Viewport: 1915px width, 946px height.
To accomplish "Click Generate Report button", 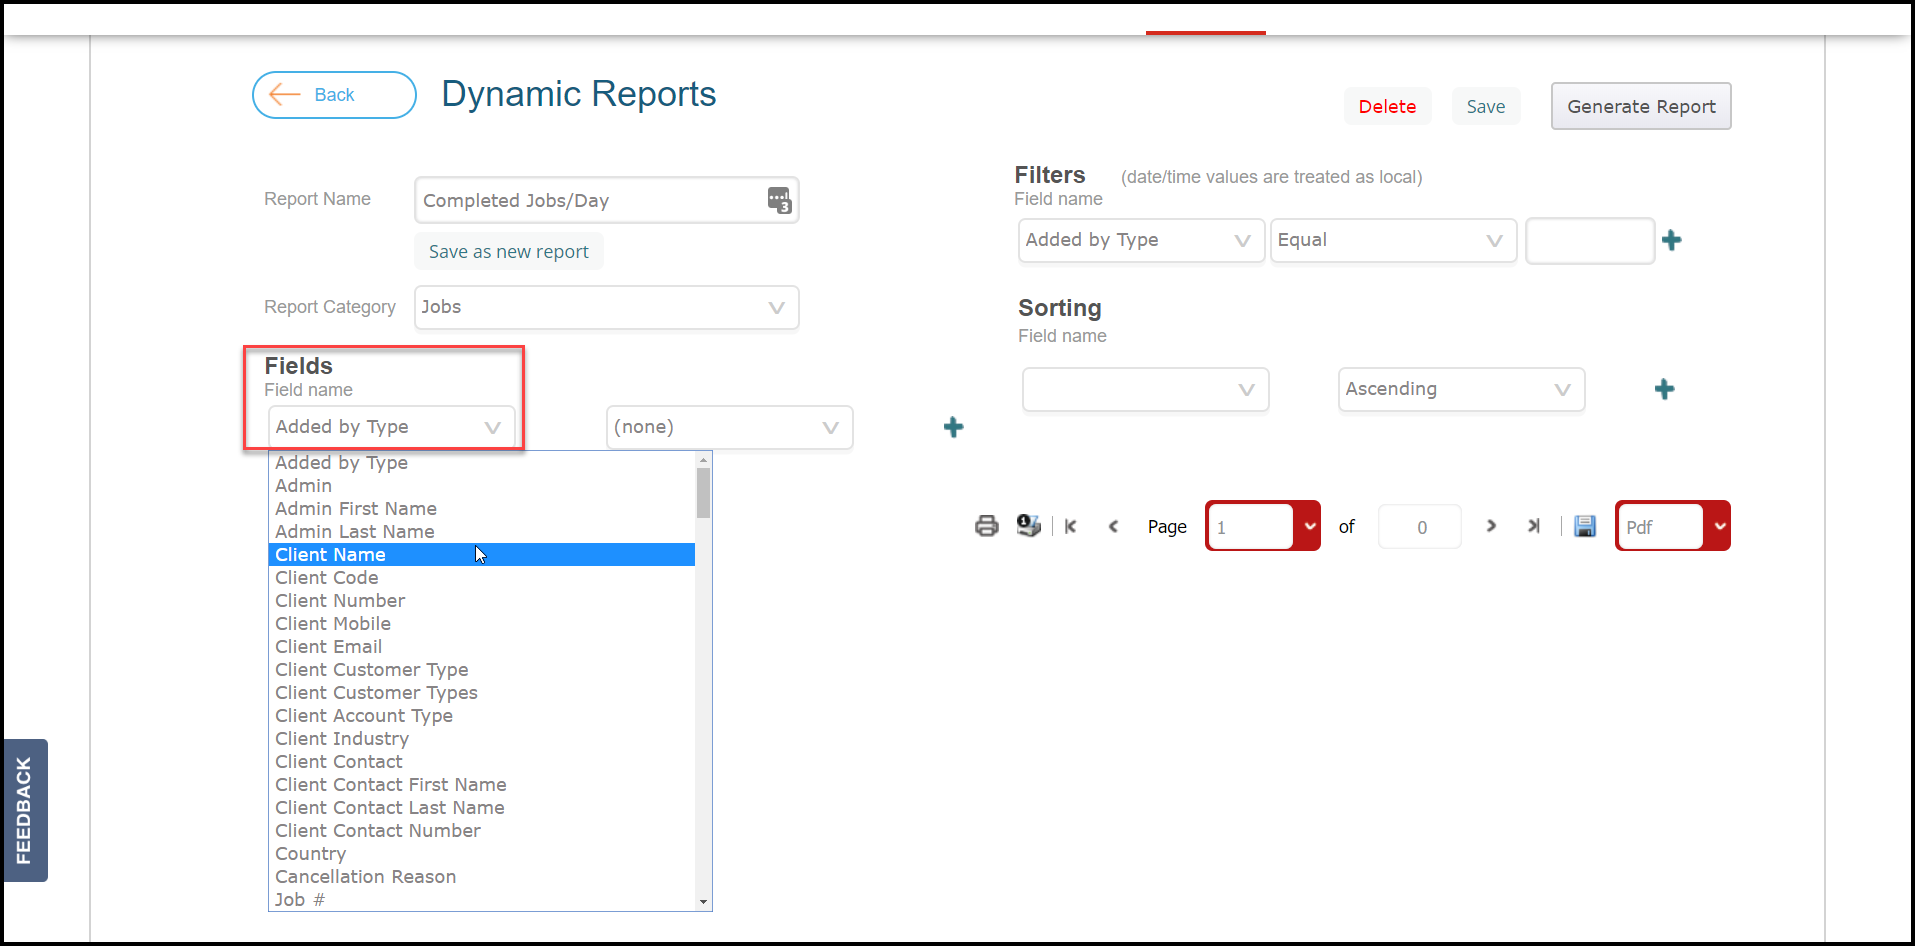I will coord(1641,107).
